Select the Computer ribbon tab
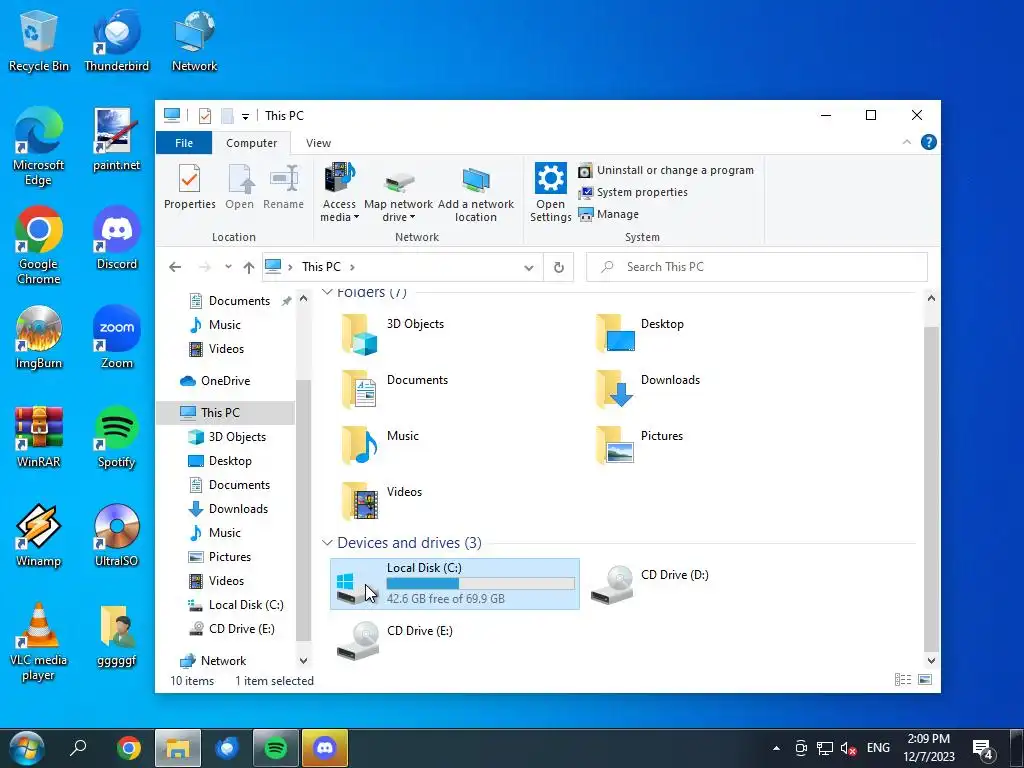The height and width of the screenshot is (768, 1024). click(x=251, y=142)
